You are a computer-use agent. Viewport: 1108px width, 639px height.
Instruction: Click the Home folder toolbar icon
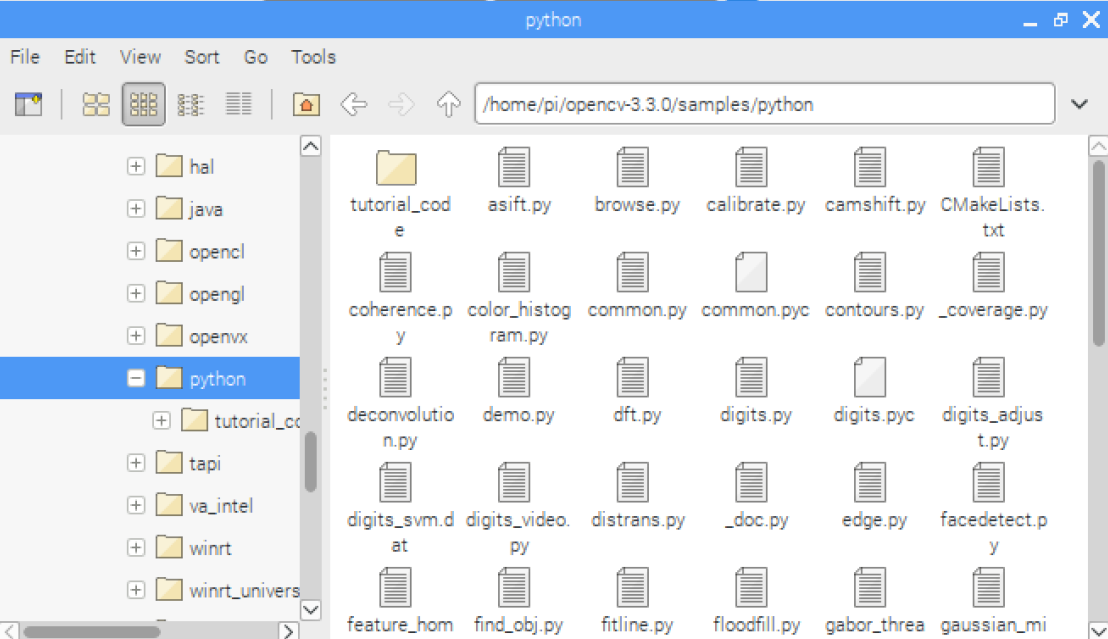[306, 103]
